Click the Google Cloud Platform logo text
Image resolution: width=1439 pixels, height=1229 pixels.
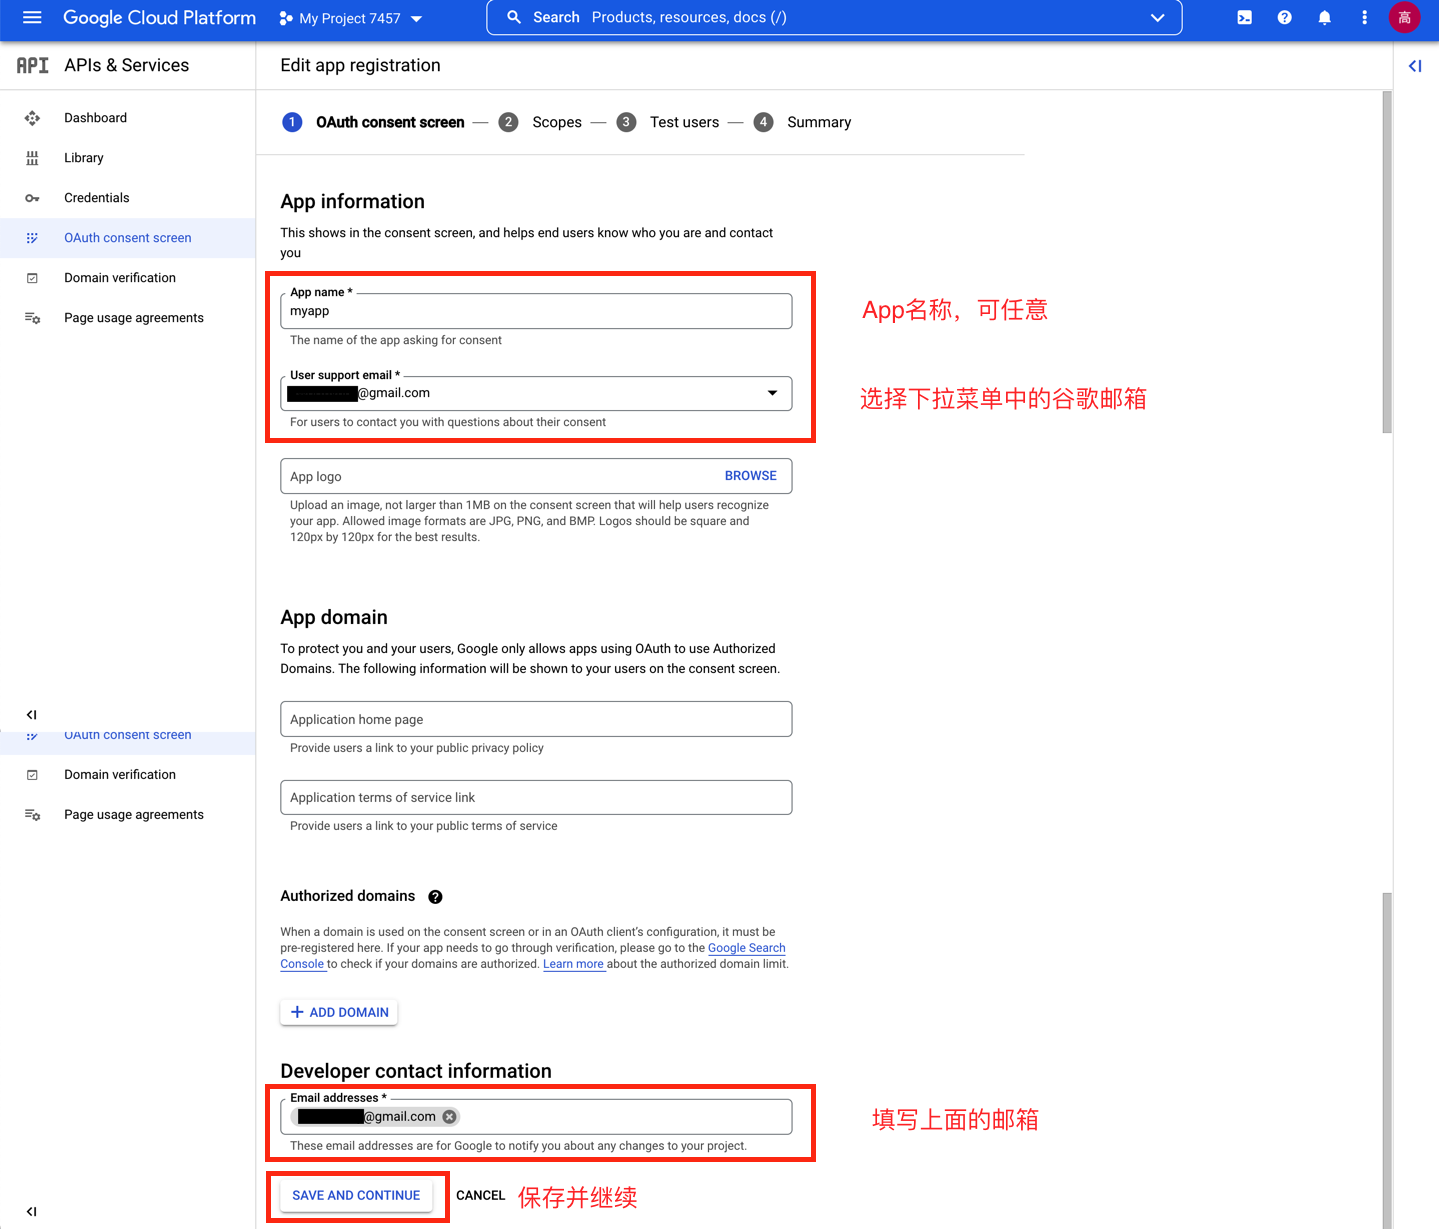point(159,17)
